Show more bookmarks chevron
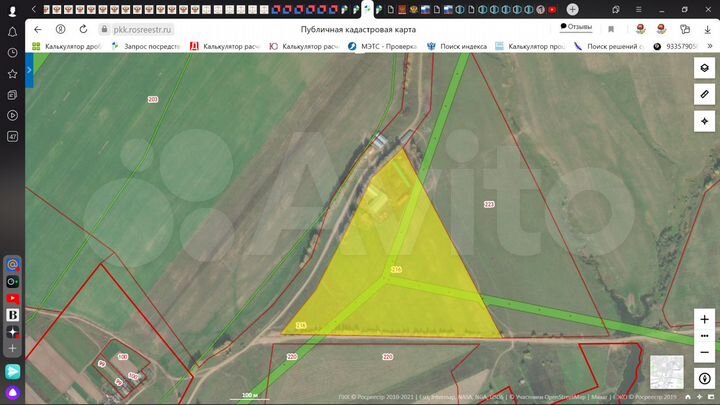The height and width of the screenshot is (405, 720). [710, 46]
